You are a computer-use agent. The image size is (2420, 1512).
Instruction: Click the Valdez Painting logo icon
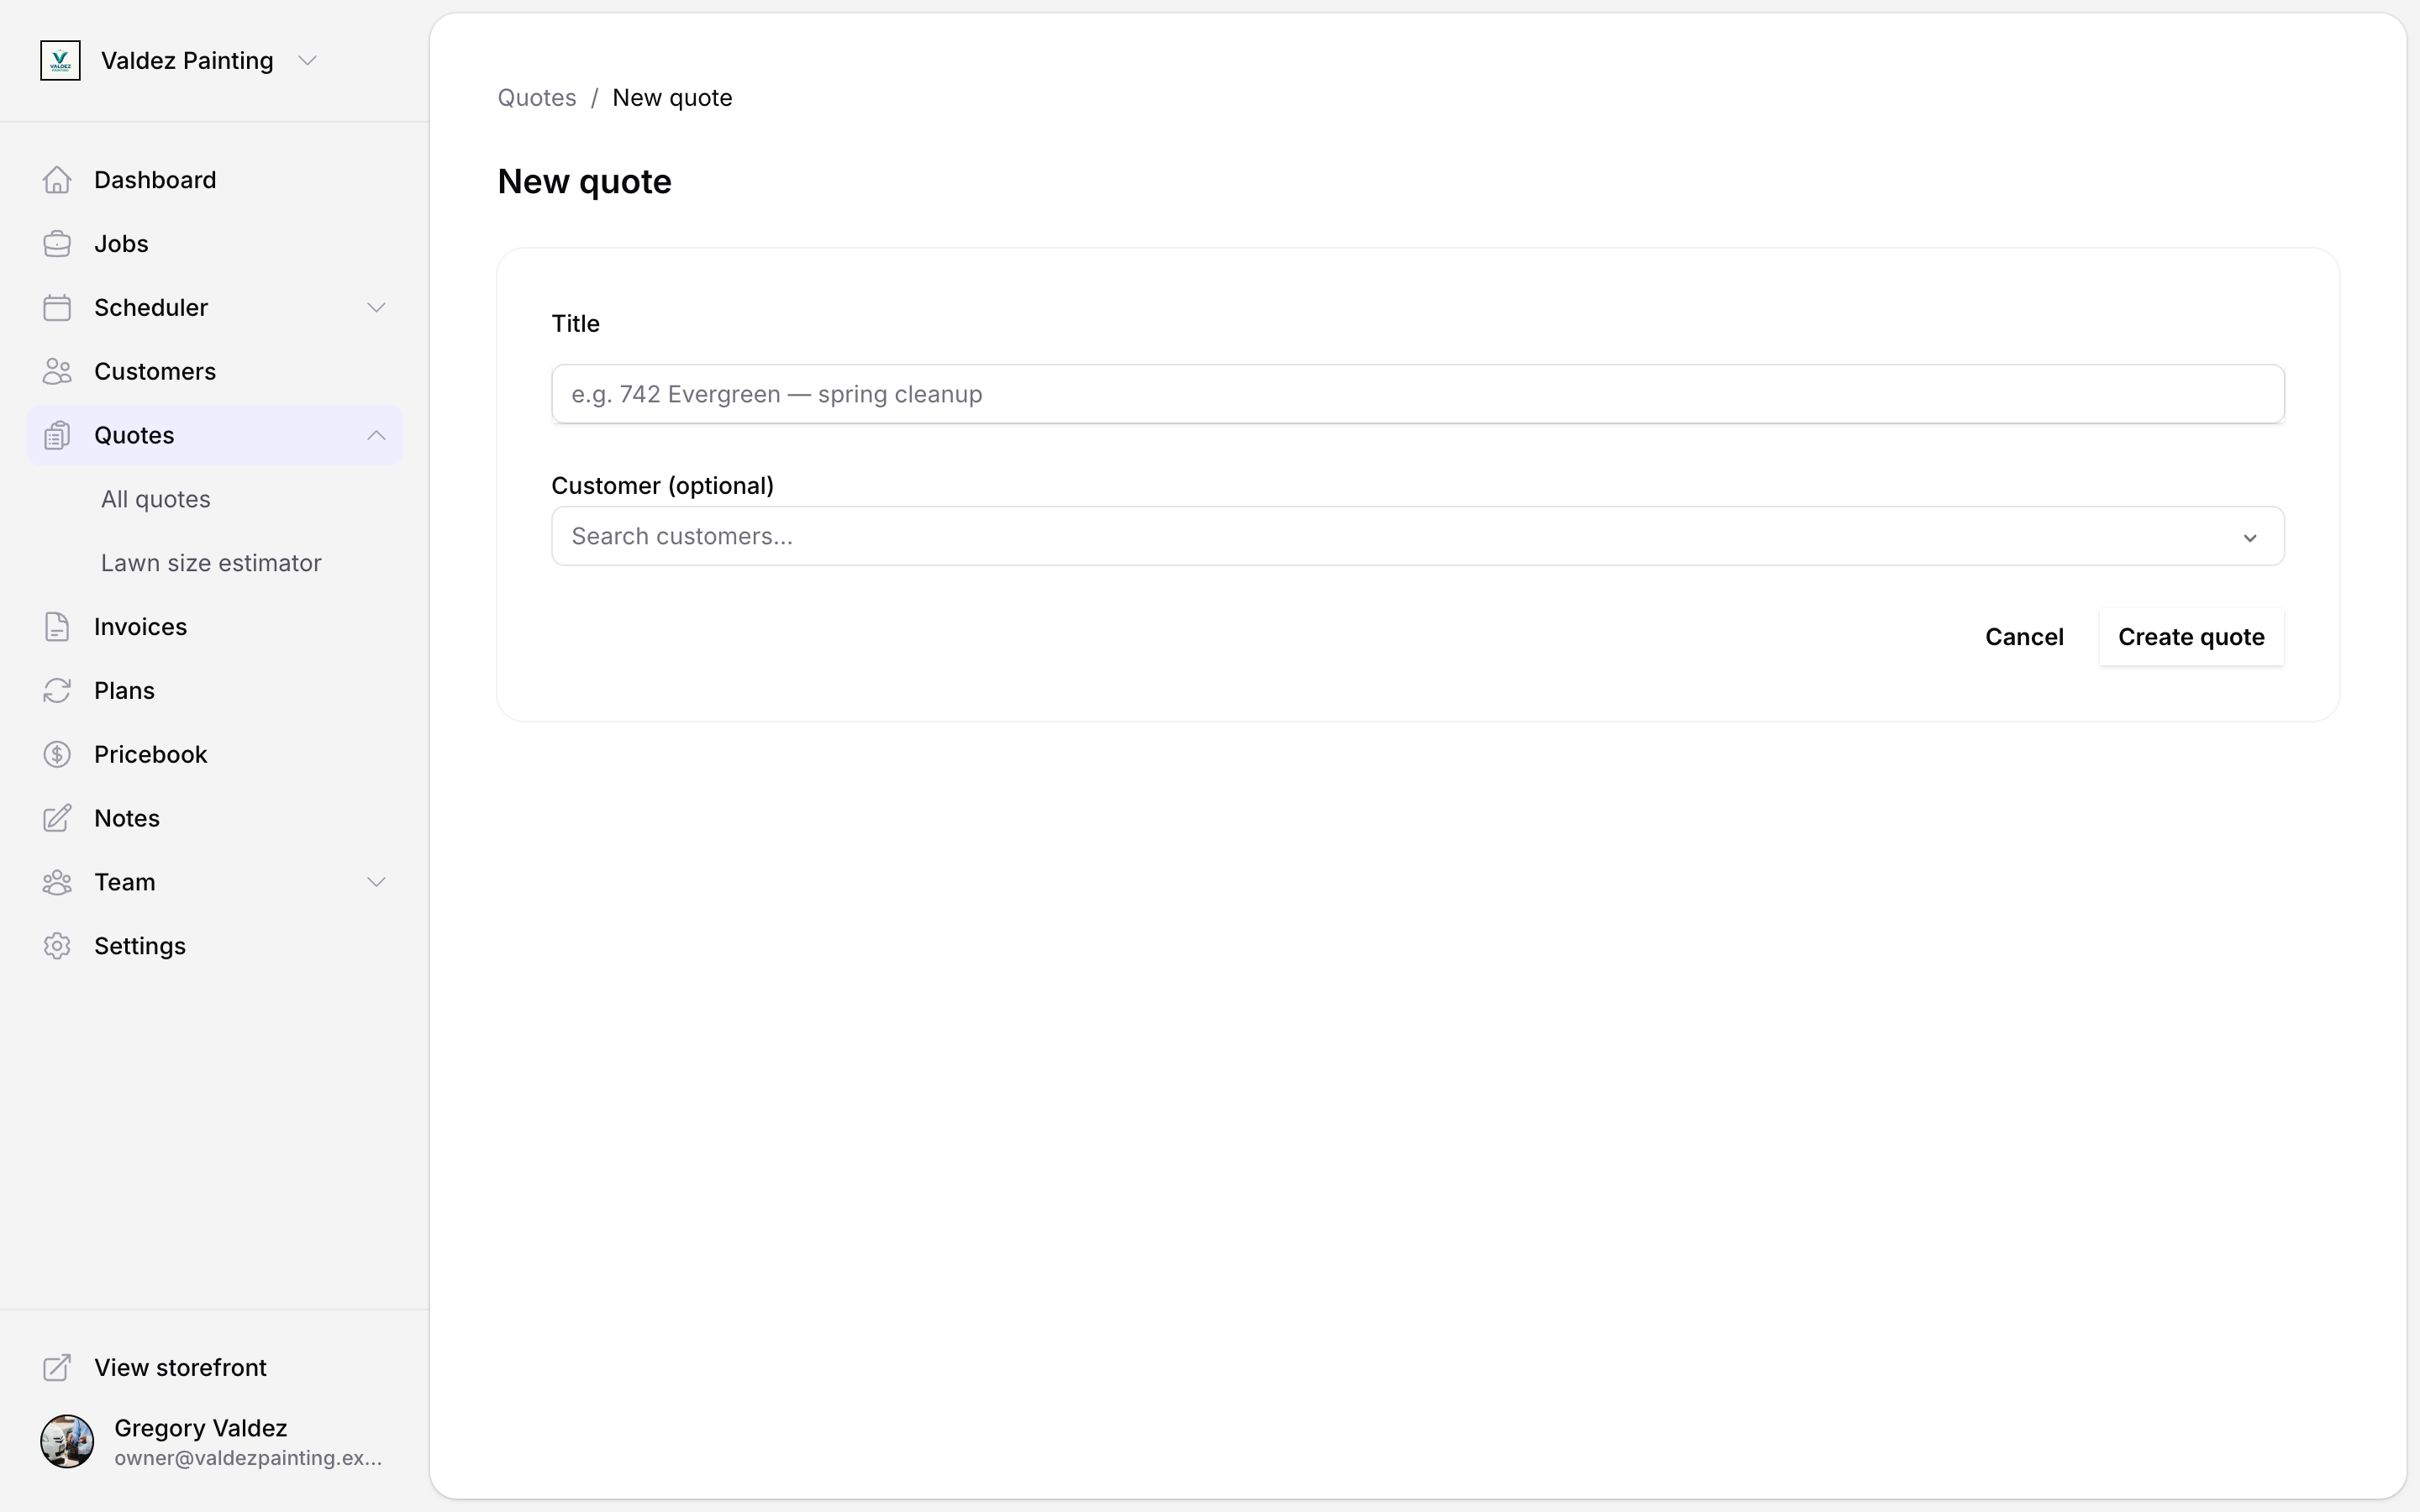click(x=60, y=61)
